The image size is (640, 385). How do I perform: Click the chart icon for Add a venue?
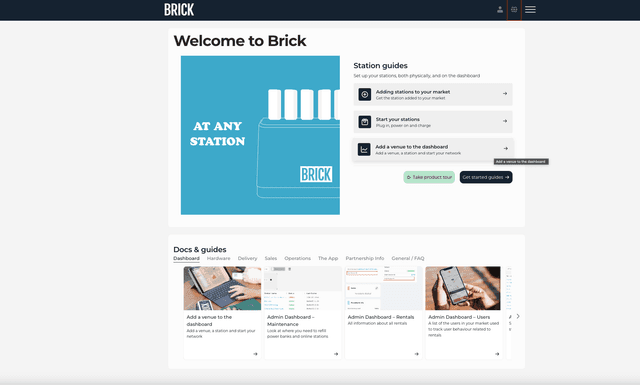click(x=364, y=149)
